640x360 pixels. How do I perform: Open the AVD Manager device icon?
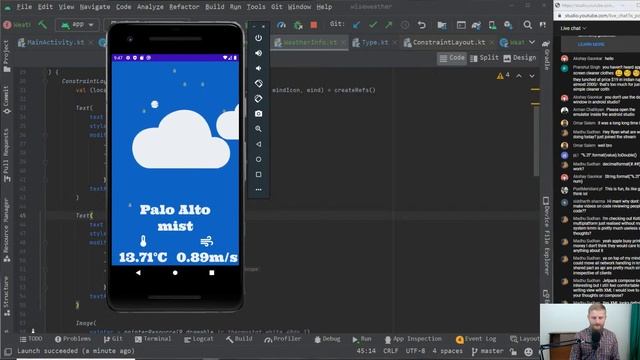[x=492, y=25]
